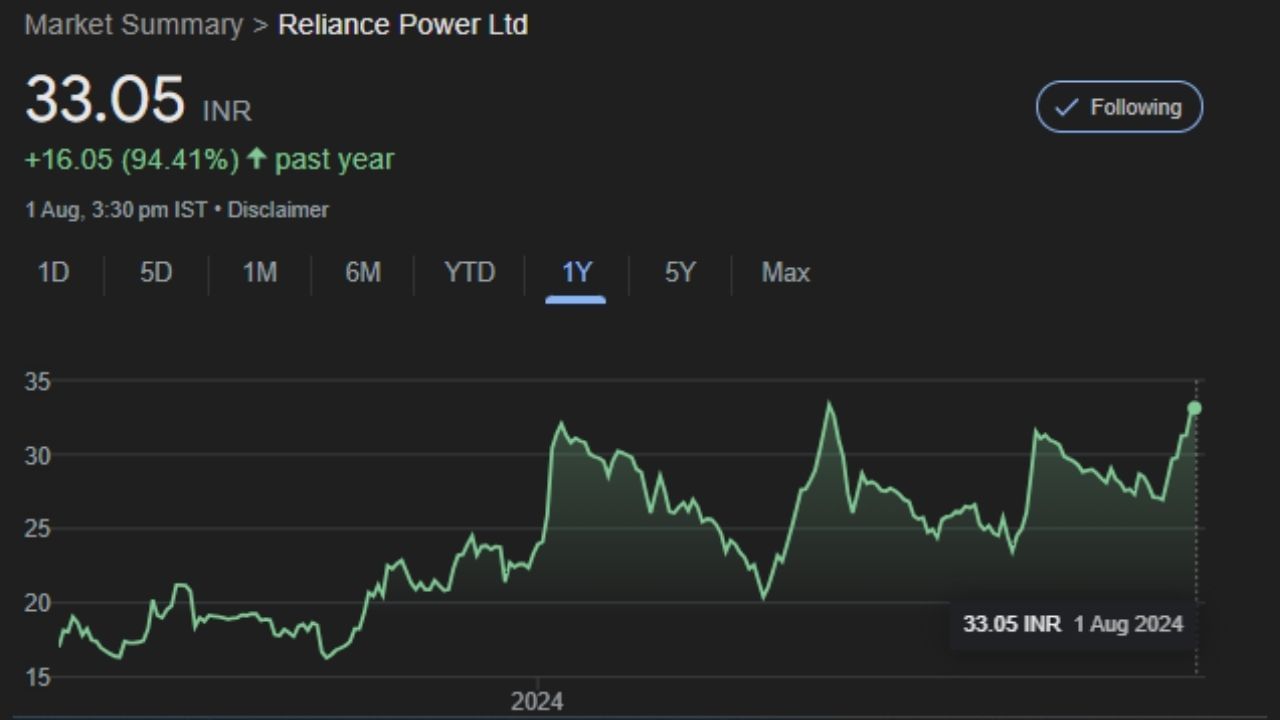1280x720 pixels.
Task: Click the 20 y-axis label
Action: pos(38,603)
